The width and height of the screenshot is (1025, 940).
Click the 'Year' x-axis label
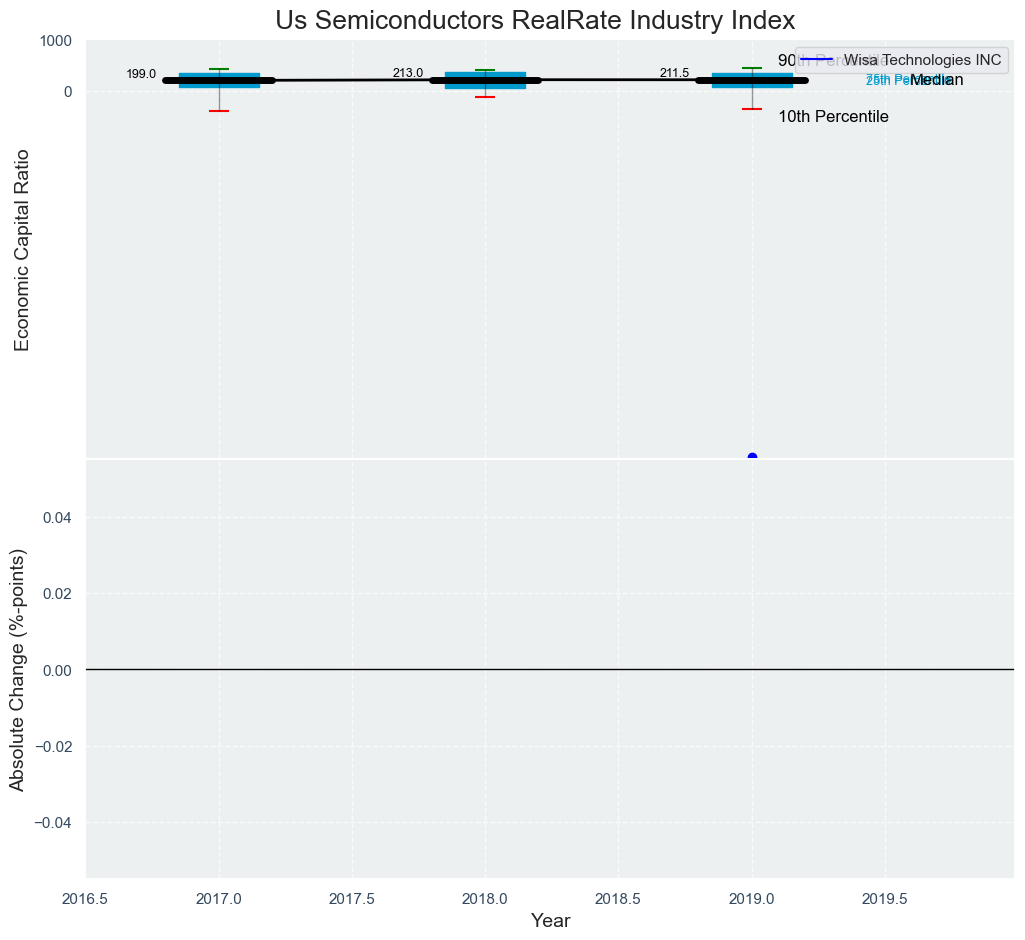(550, 921)
